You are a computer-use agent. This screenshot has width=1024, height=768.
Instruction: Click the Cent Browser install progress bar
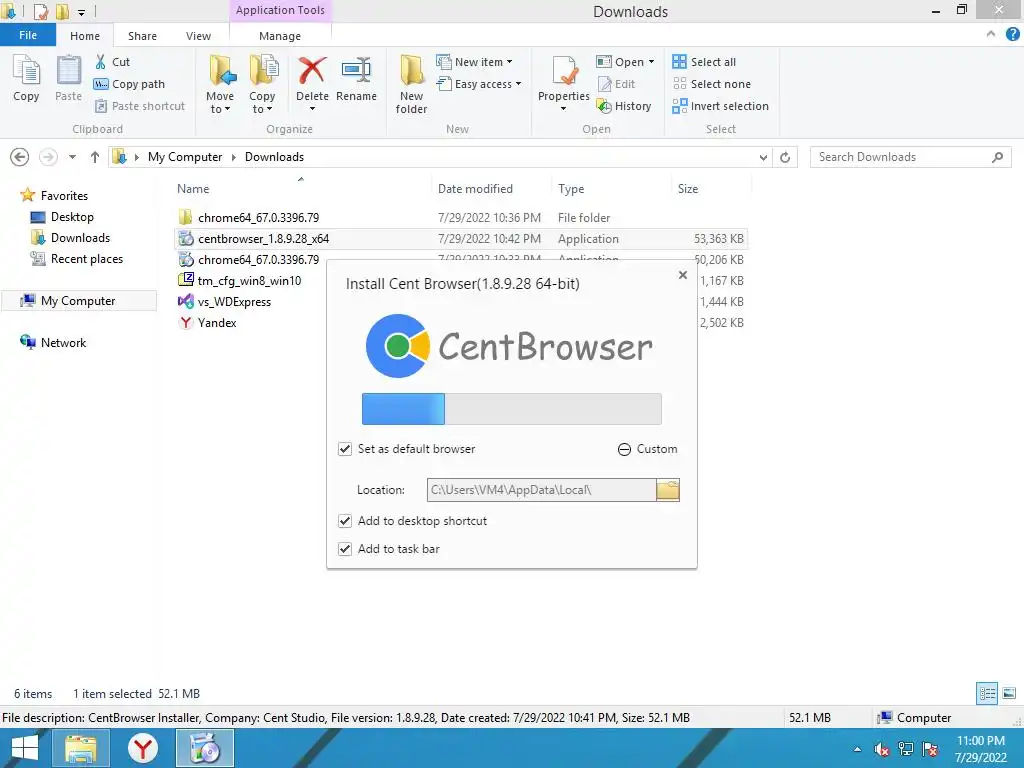pyautogui.click(x=511, y=409)
